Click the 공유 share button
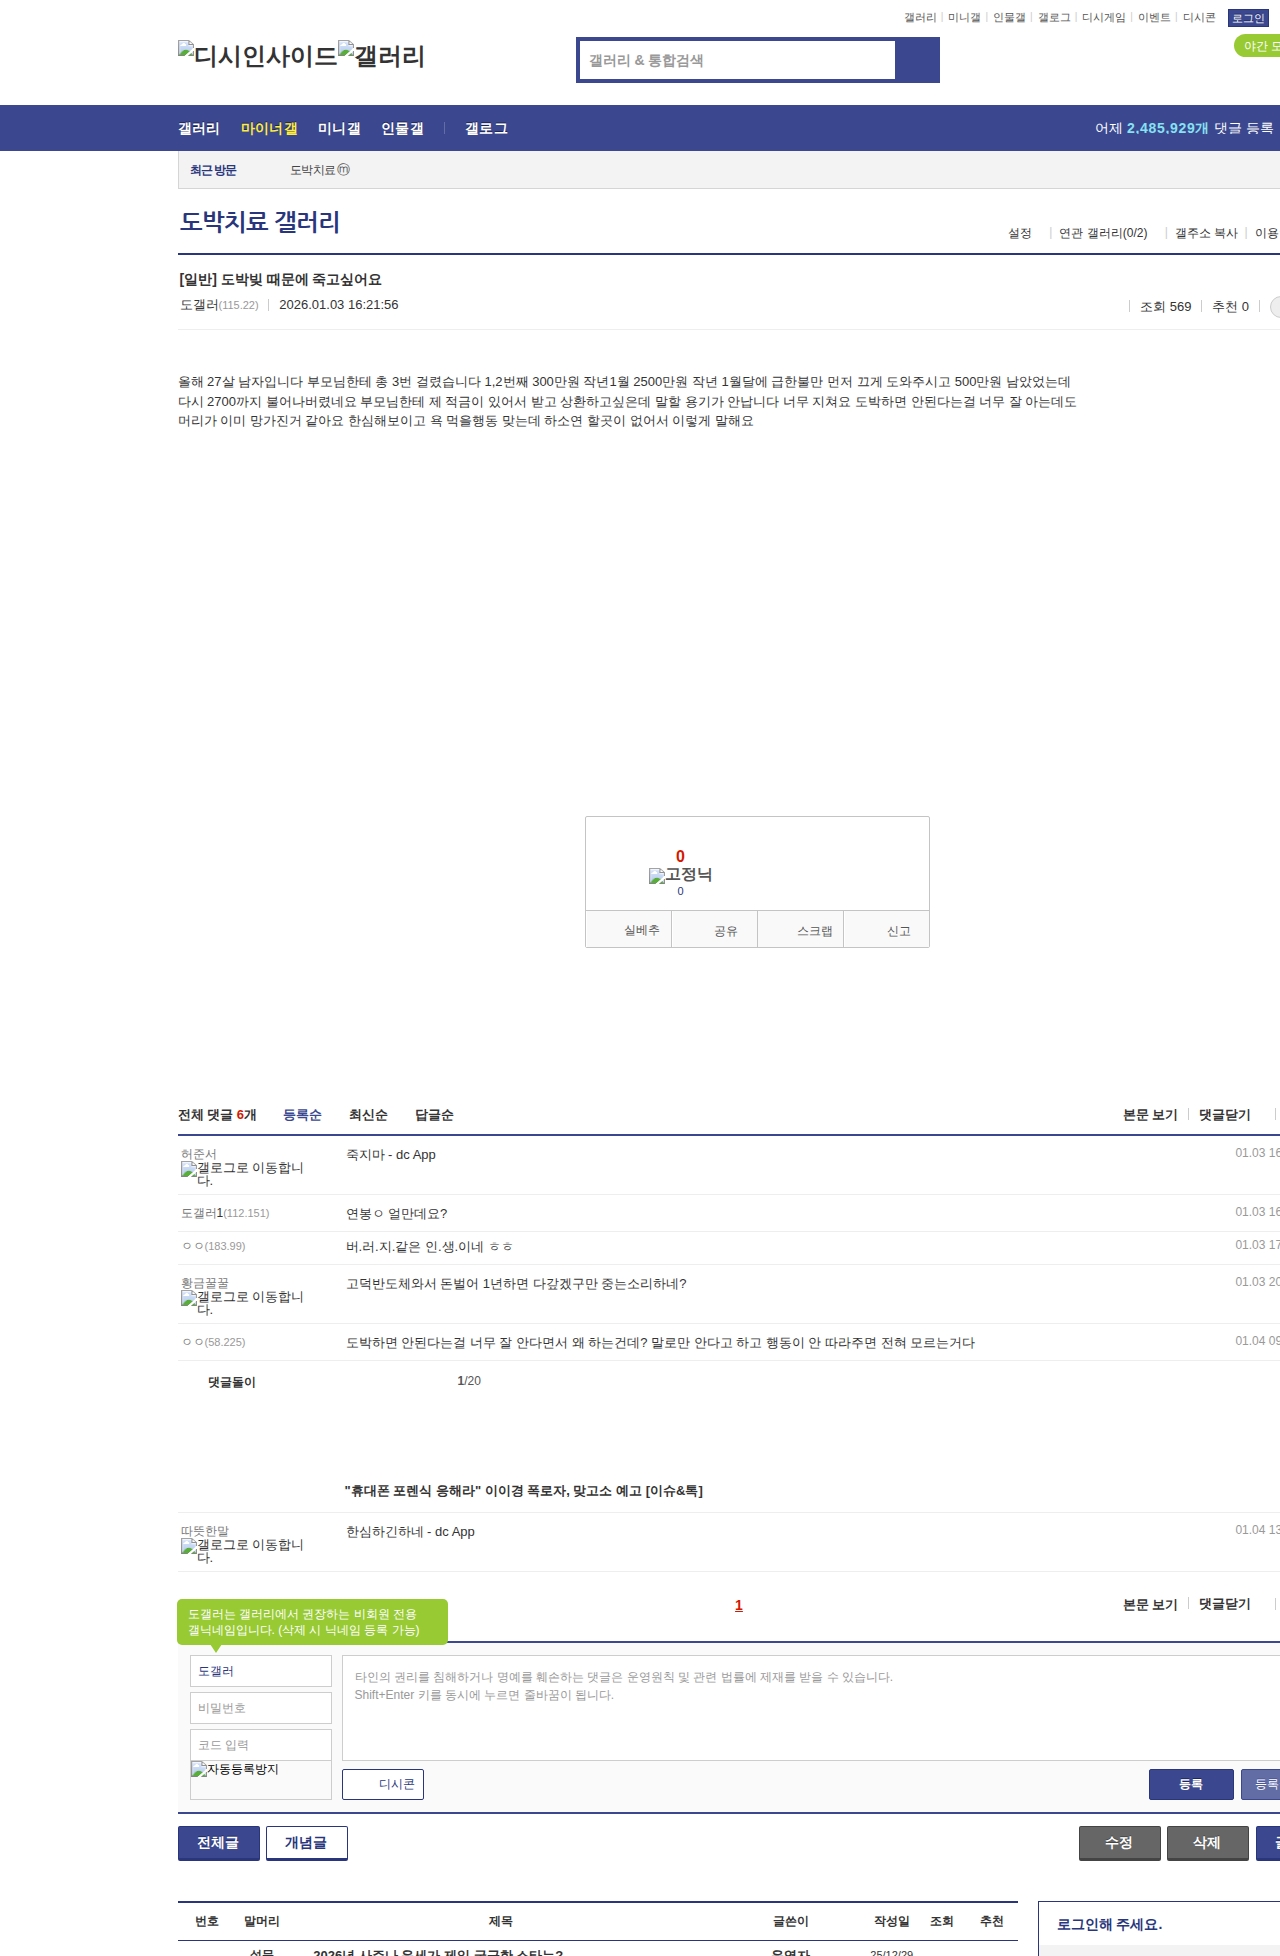 (715, 930)
